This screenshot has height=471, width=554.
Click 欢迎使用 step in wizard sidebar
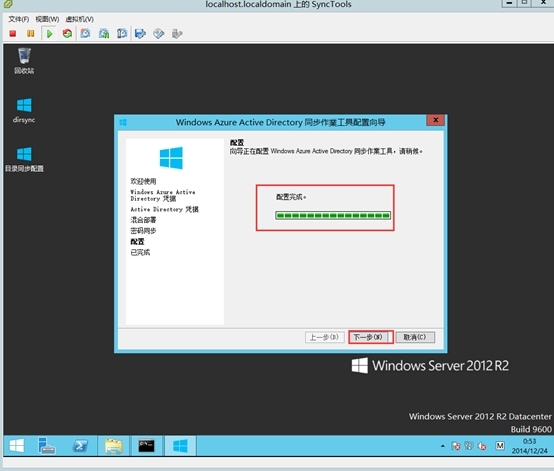point(143,181)
